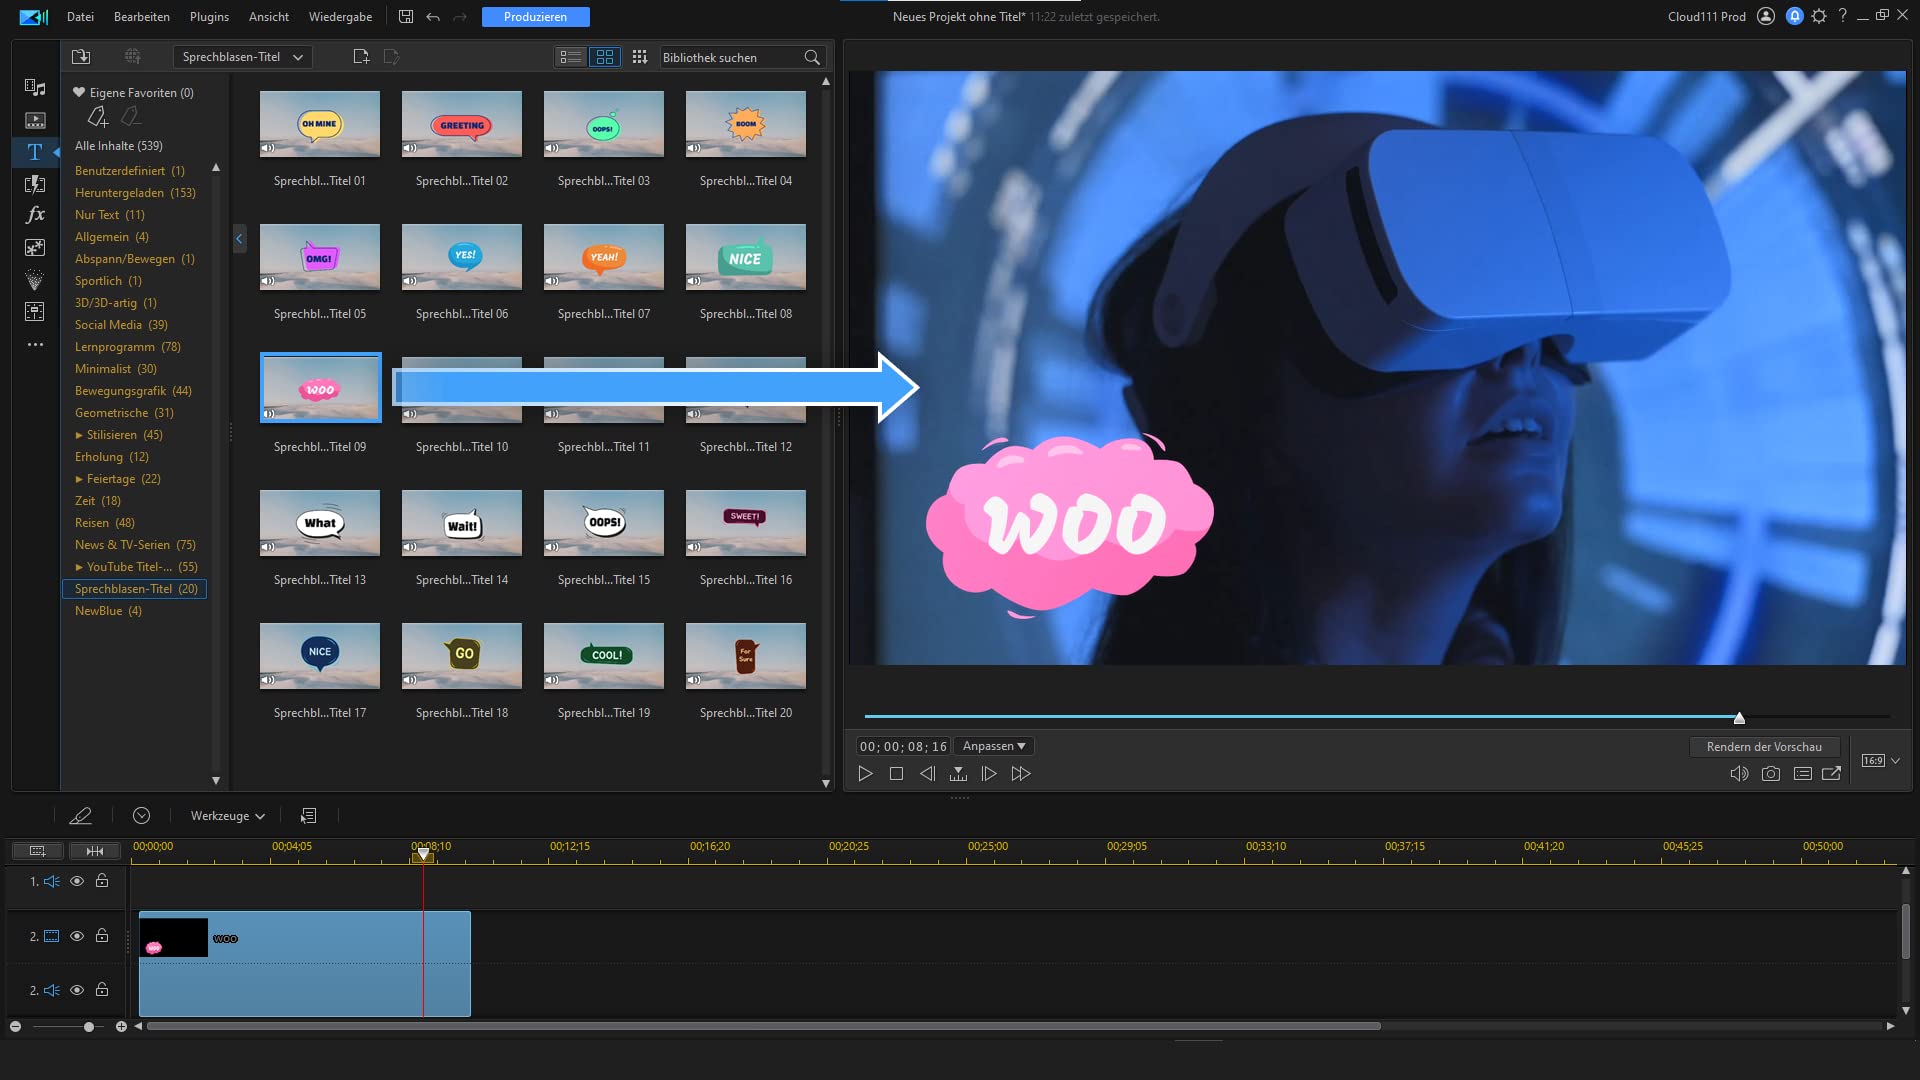Open the Sprechblasen-Titel category dropdown
Viewport: 1920px width, 1080px height.
coord(243,57)
